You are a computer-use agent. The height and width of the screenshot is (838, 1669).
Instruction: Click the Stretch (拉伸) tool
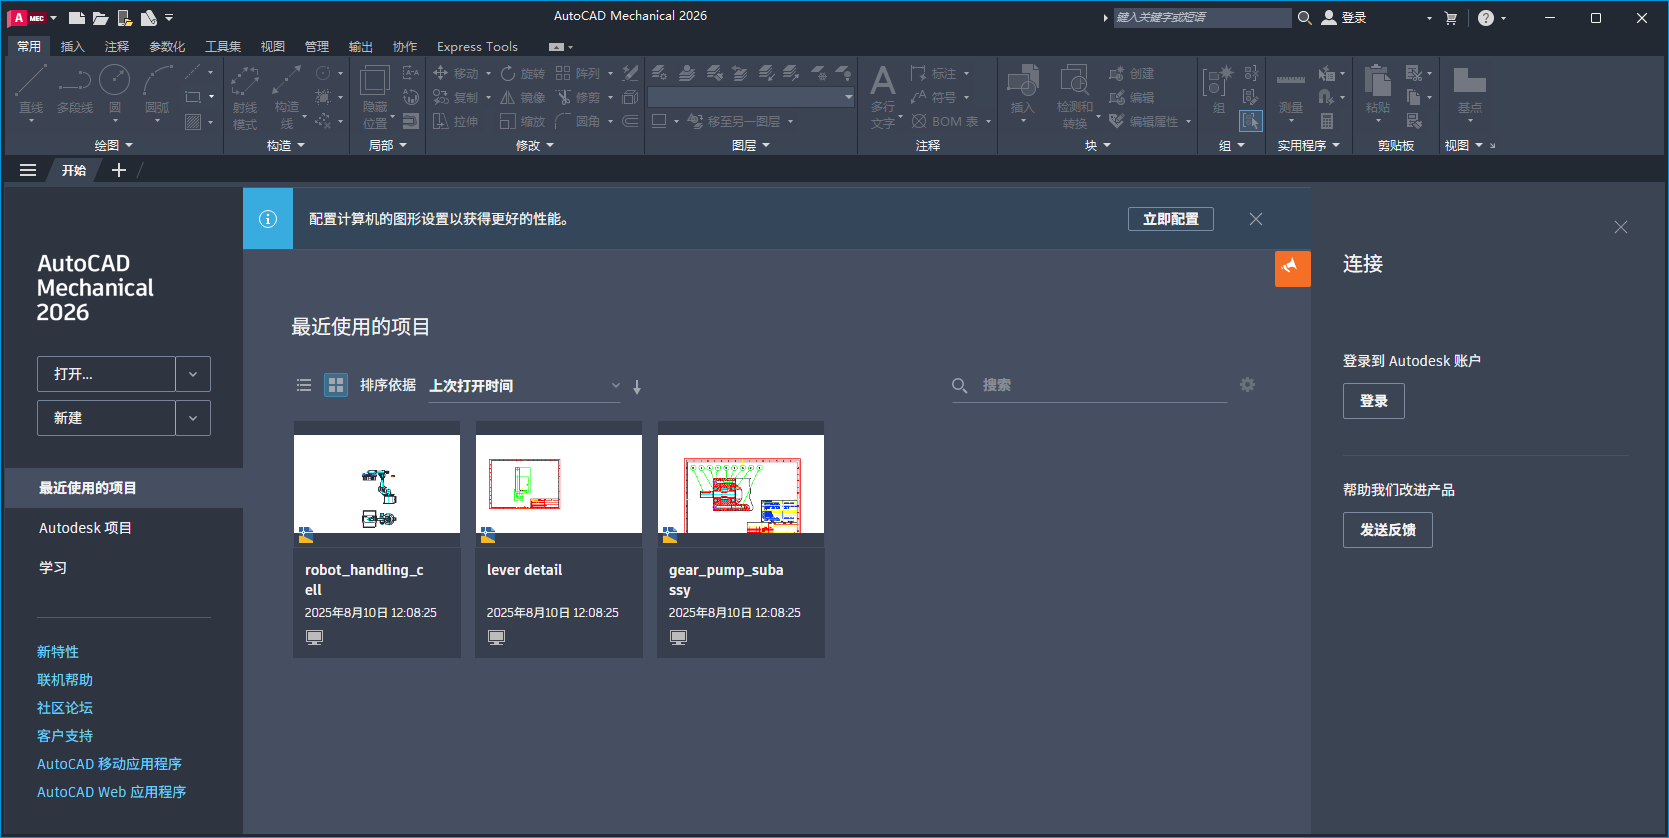click(456, 121)
